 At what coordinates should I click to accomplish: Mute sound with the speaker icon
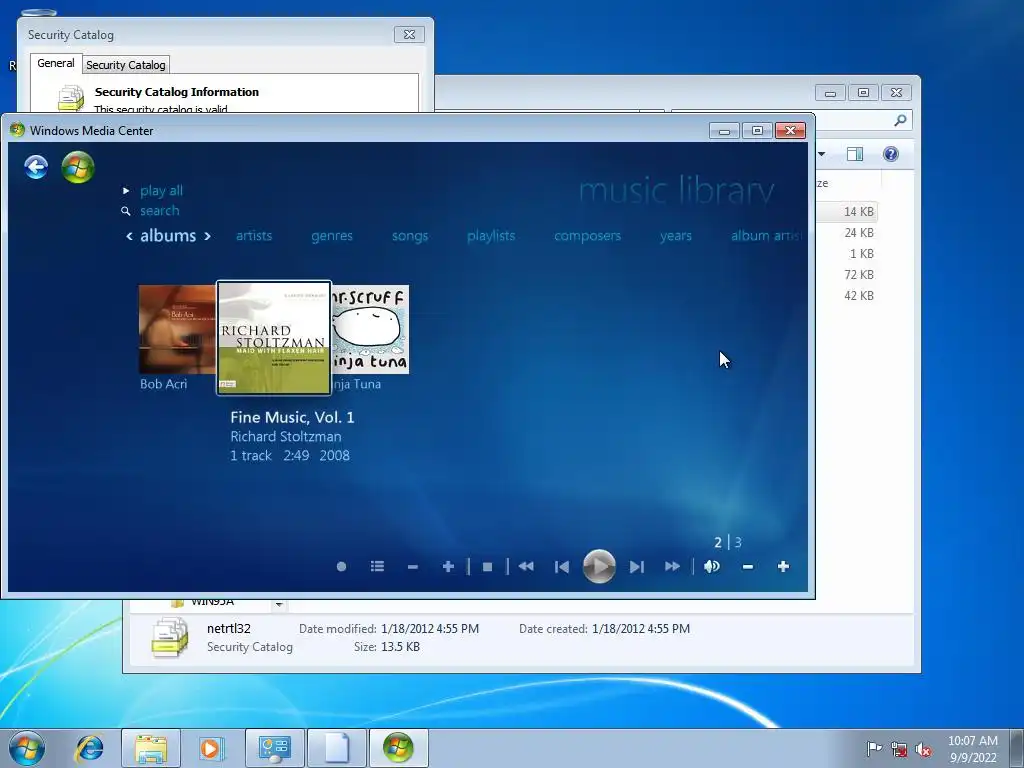712,567
